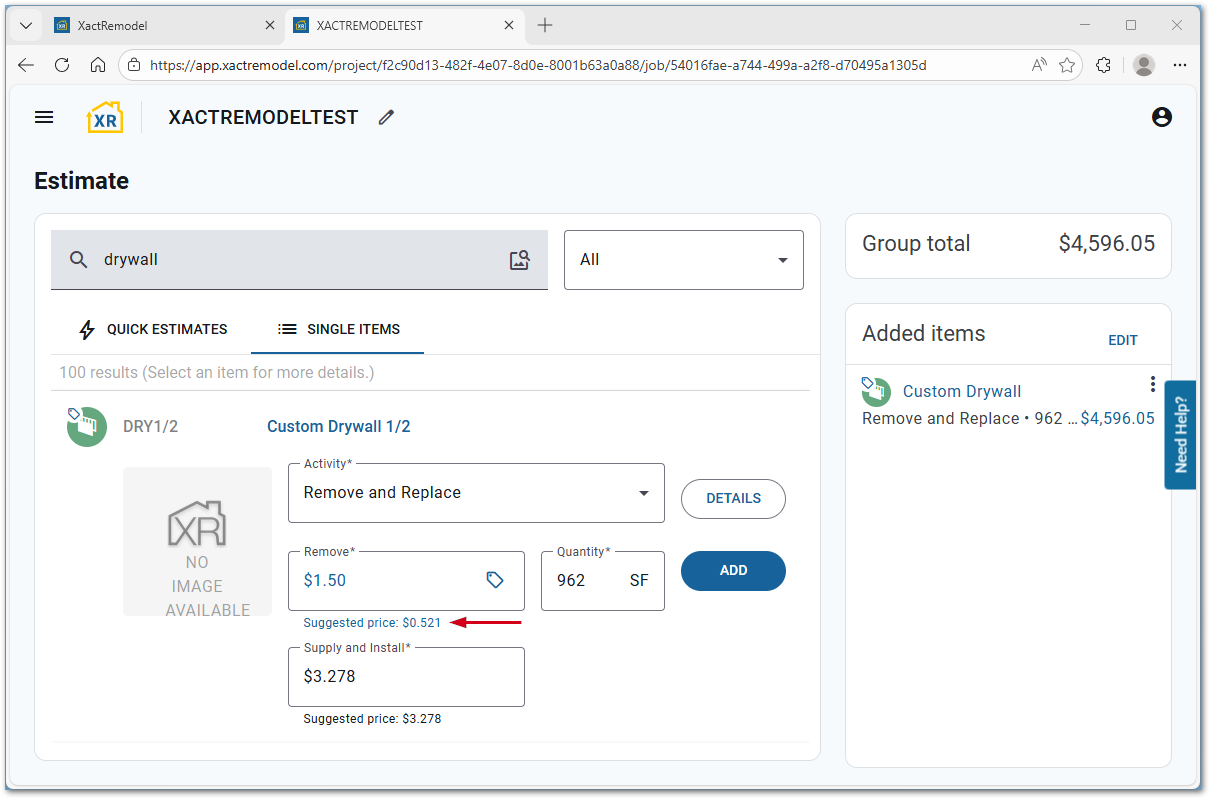
Task: Expand the All category filter dropdown
Action: [x=683, y=260]
